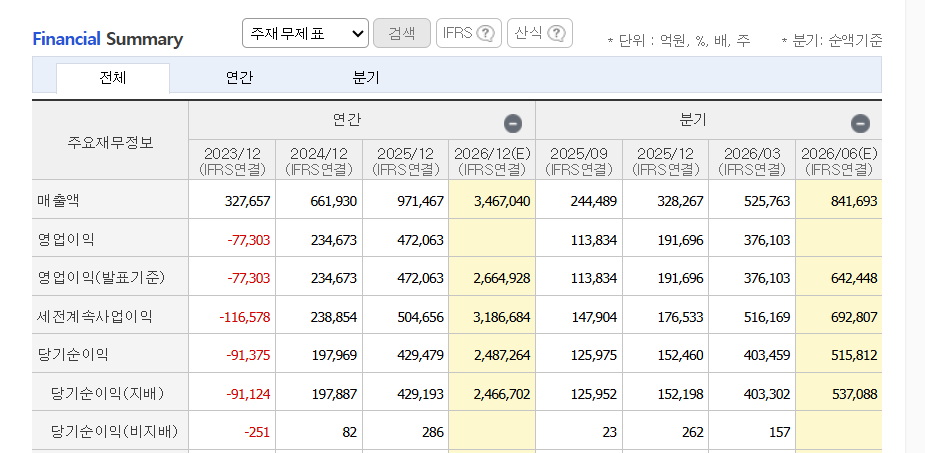Select the 2026/12(E) column header
This screenshot has width=925, height=453.
(x=492, y=160)
